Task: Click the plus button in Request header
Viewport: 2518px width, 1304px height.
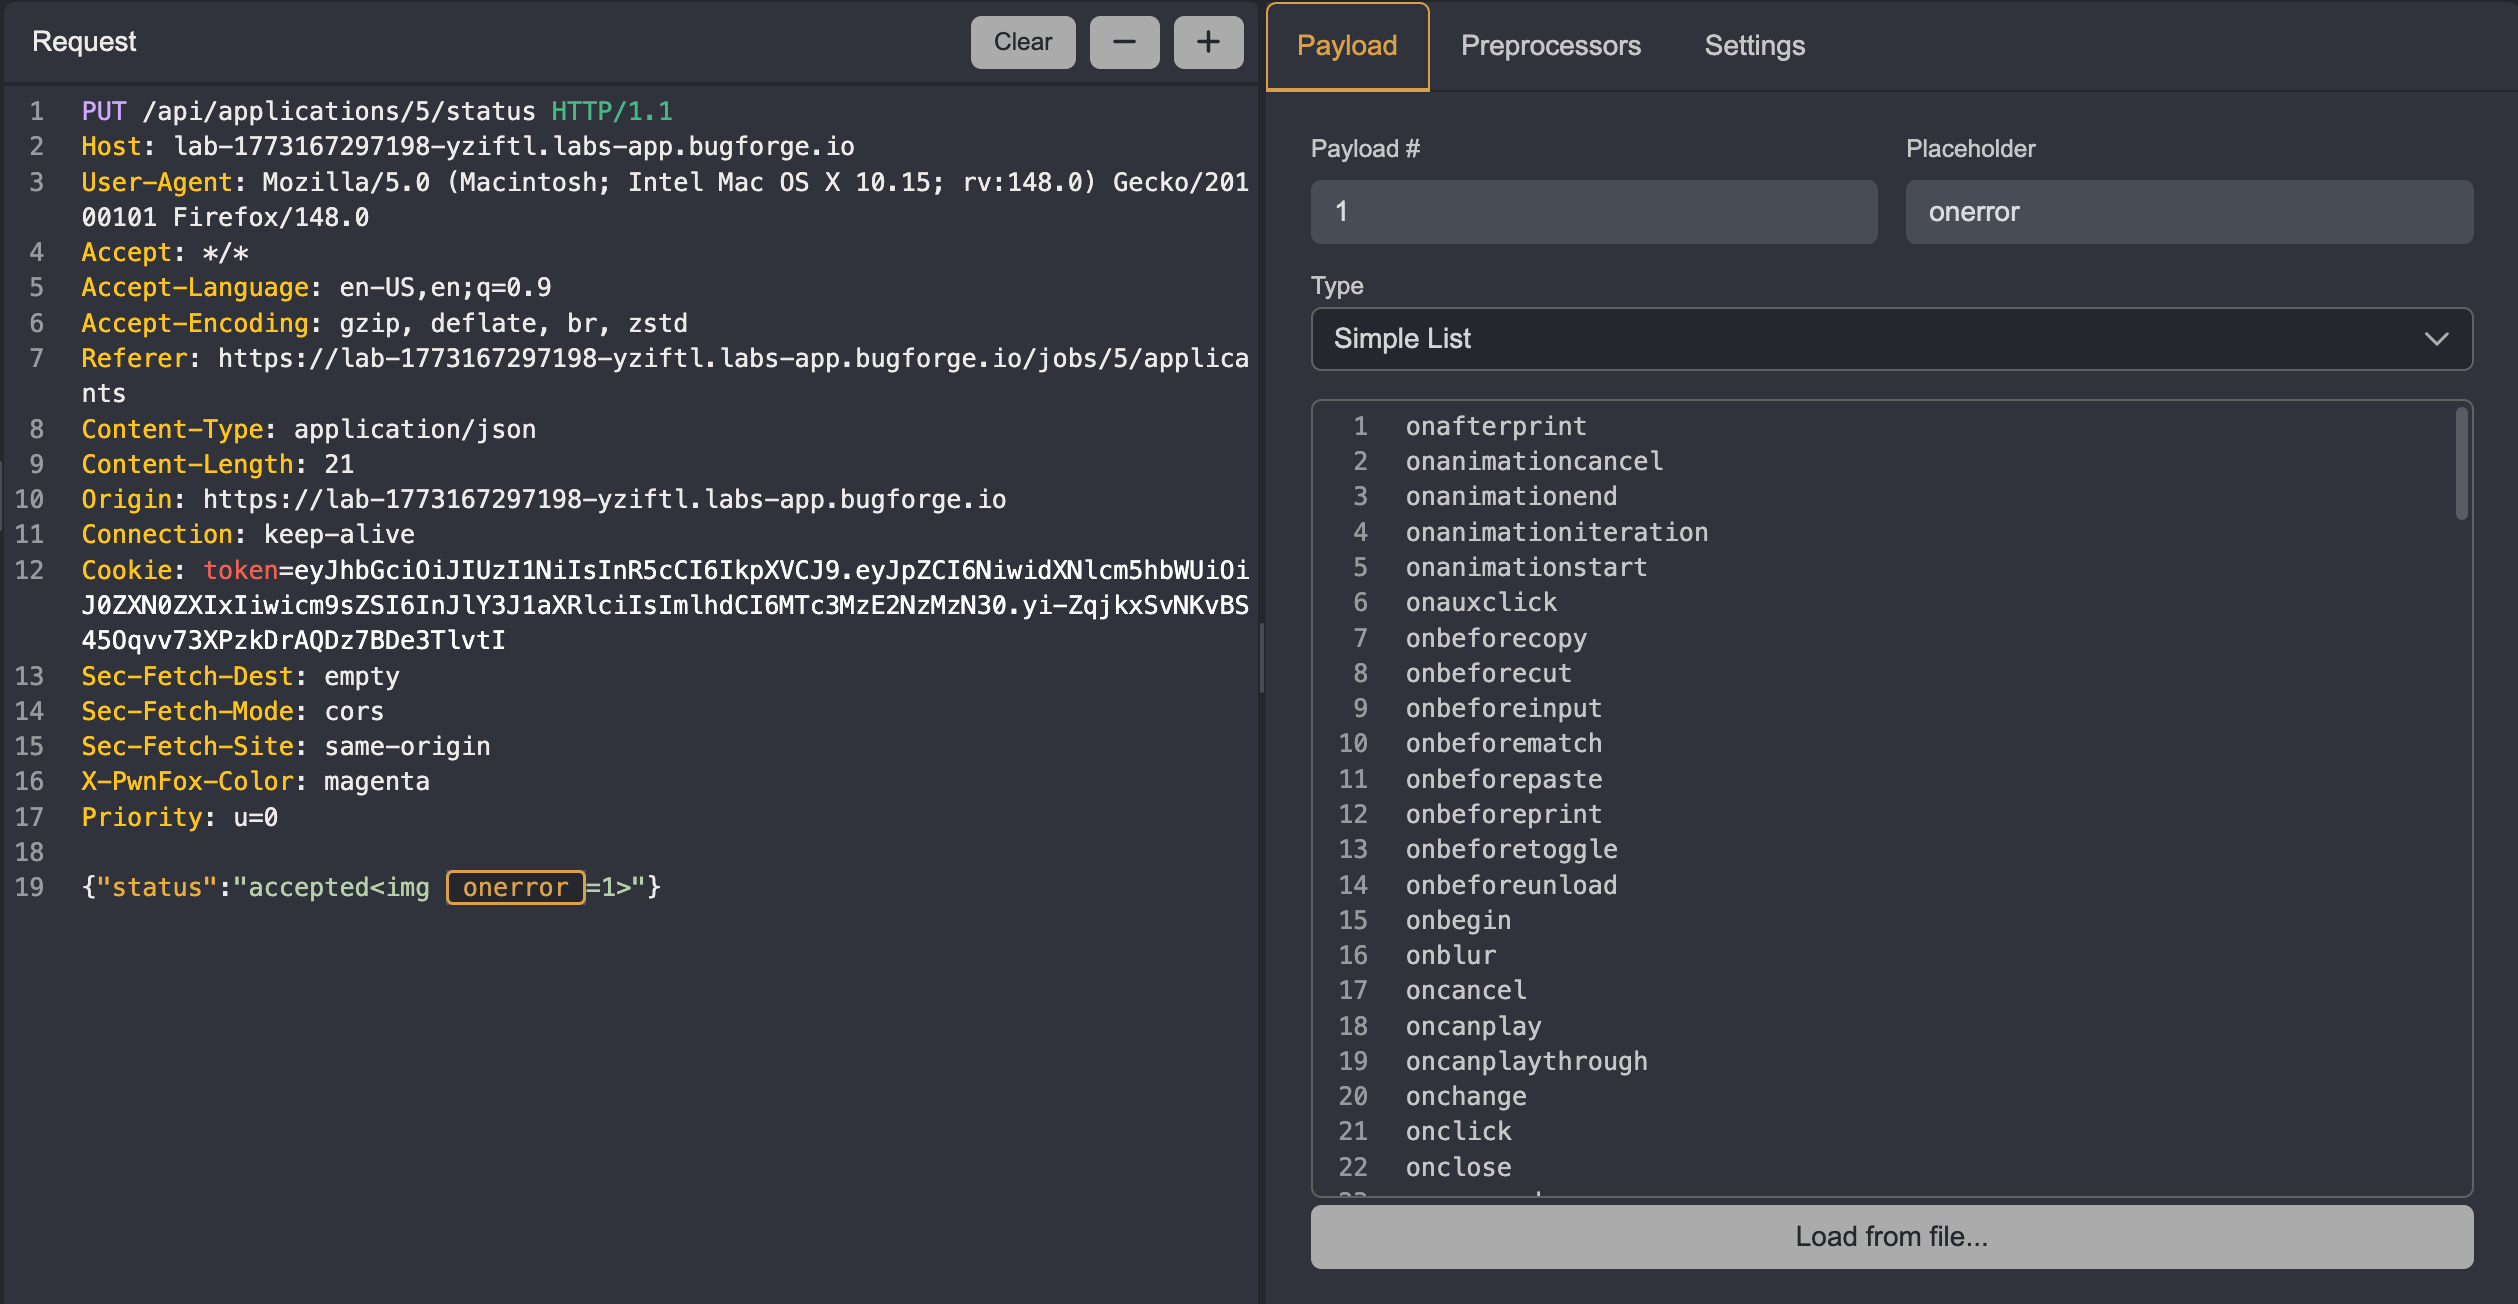Action: [1208, 42]
